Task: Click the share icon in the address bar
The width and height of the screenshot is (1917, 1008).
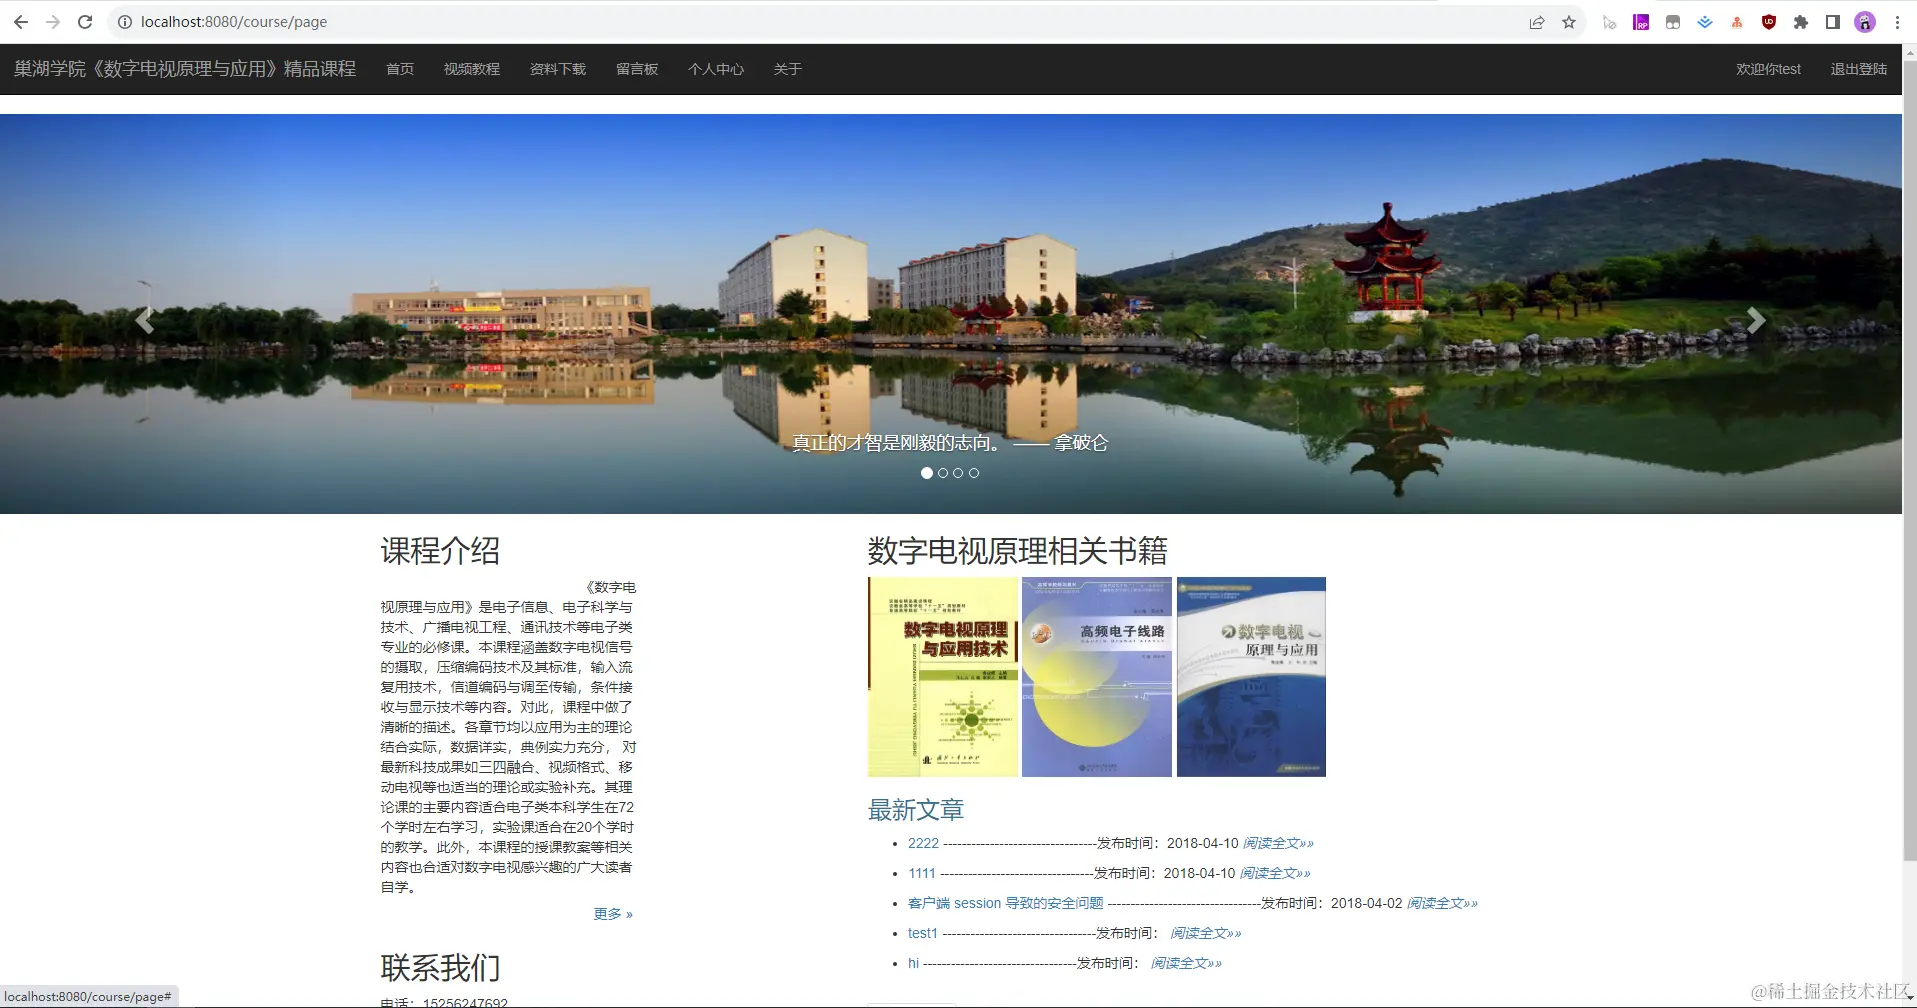Action: click(1537, 21)
